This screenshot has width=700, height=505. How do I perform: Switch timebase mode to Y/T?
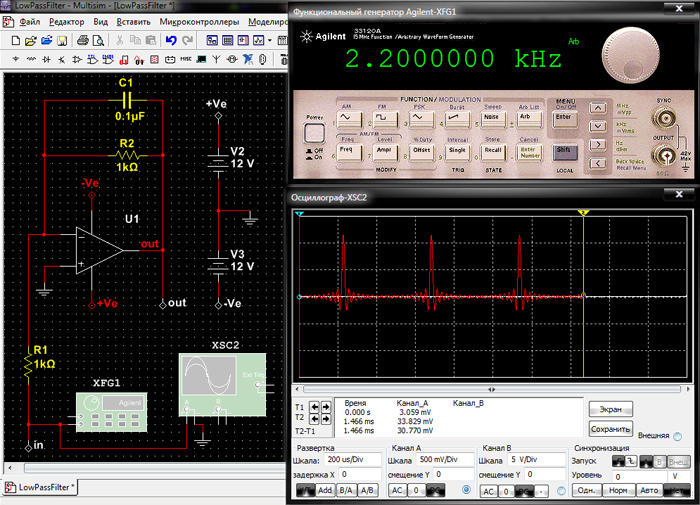click(305, 490)
